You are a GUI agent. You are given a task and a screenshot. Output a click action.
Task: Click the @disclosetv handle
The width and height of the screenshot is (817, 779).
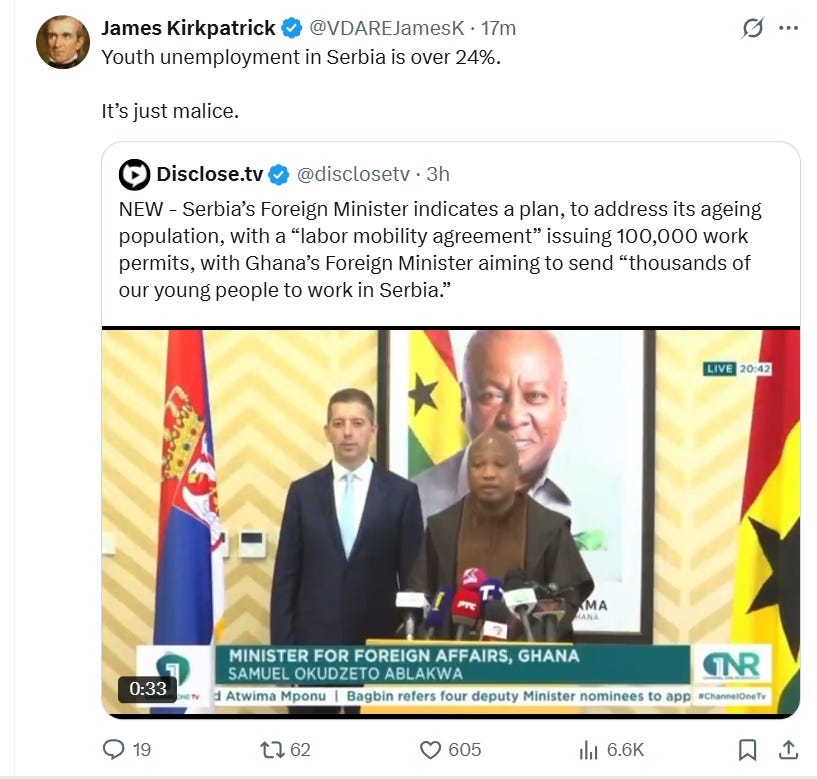click(x=353, y=174)
